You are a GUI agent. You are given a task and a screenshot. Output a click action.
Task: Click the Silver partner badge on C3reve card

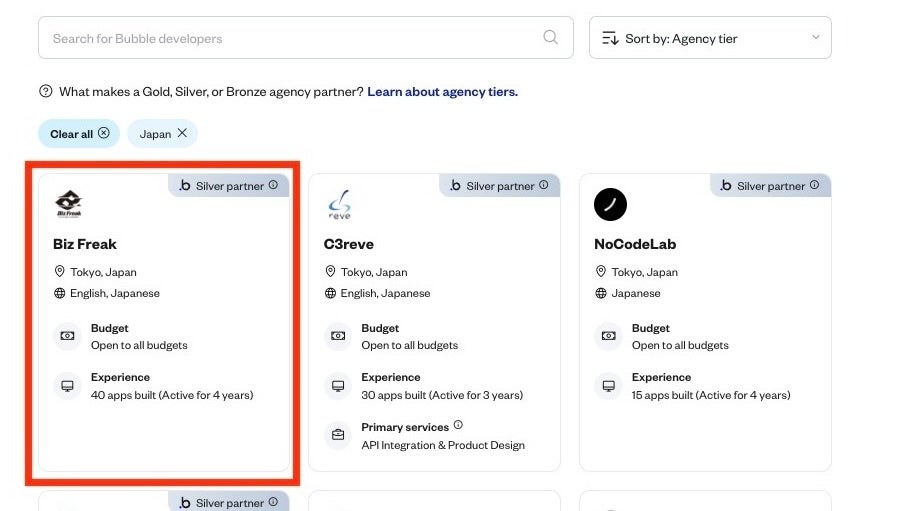(x=499, y=186)
